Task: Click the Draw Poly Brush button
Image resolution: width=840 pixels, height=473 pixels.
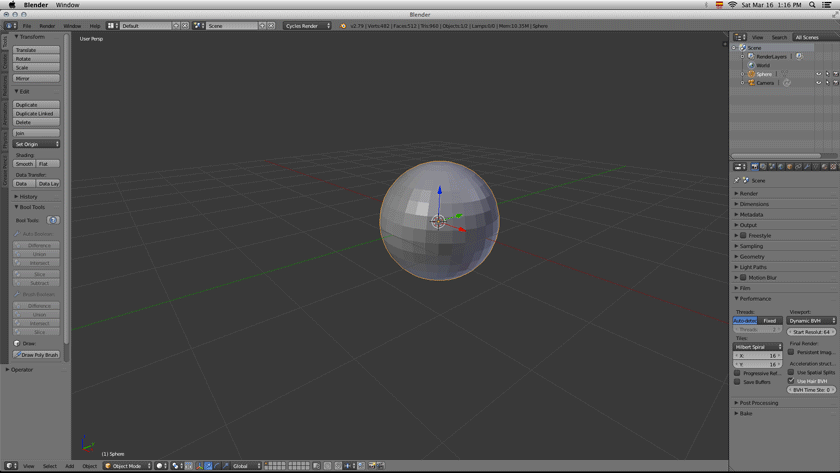Action: tap(36, 355)
